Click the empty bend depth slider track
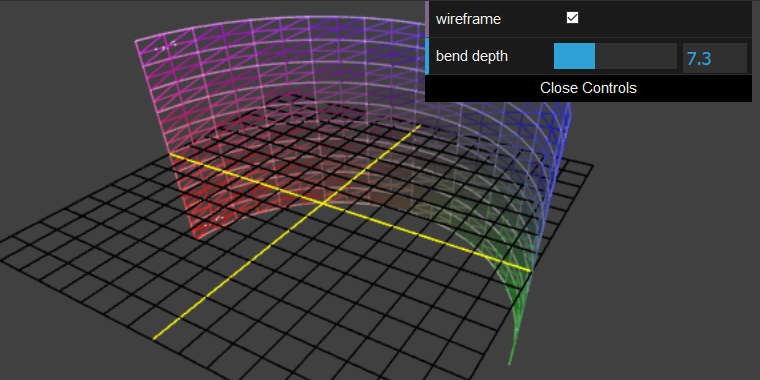 coord(636,56)
